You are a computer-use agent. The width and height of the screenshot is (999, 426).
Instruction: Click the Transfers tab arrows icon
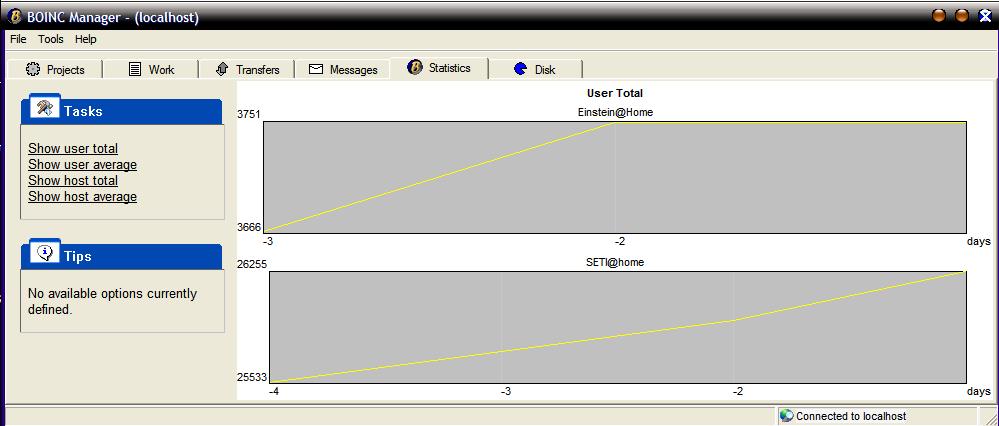tap(222, 69)
